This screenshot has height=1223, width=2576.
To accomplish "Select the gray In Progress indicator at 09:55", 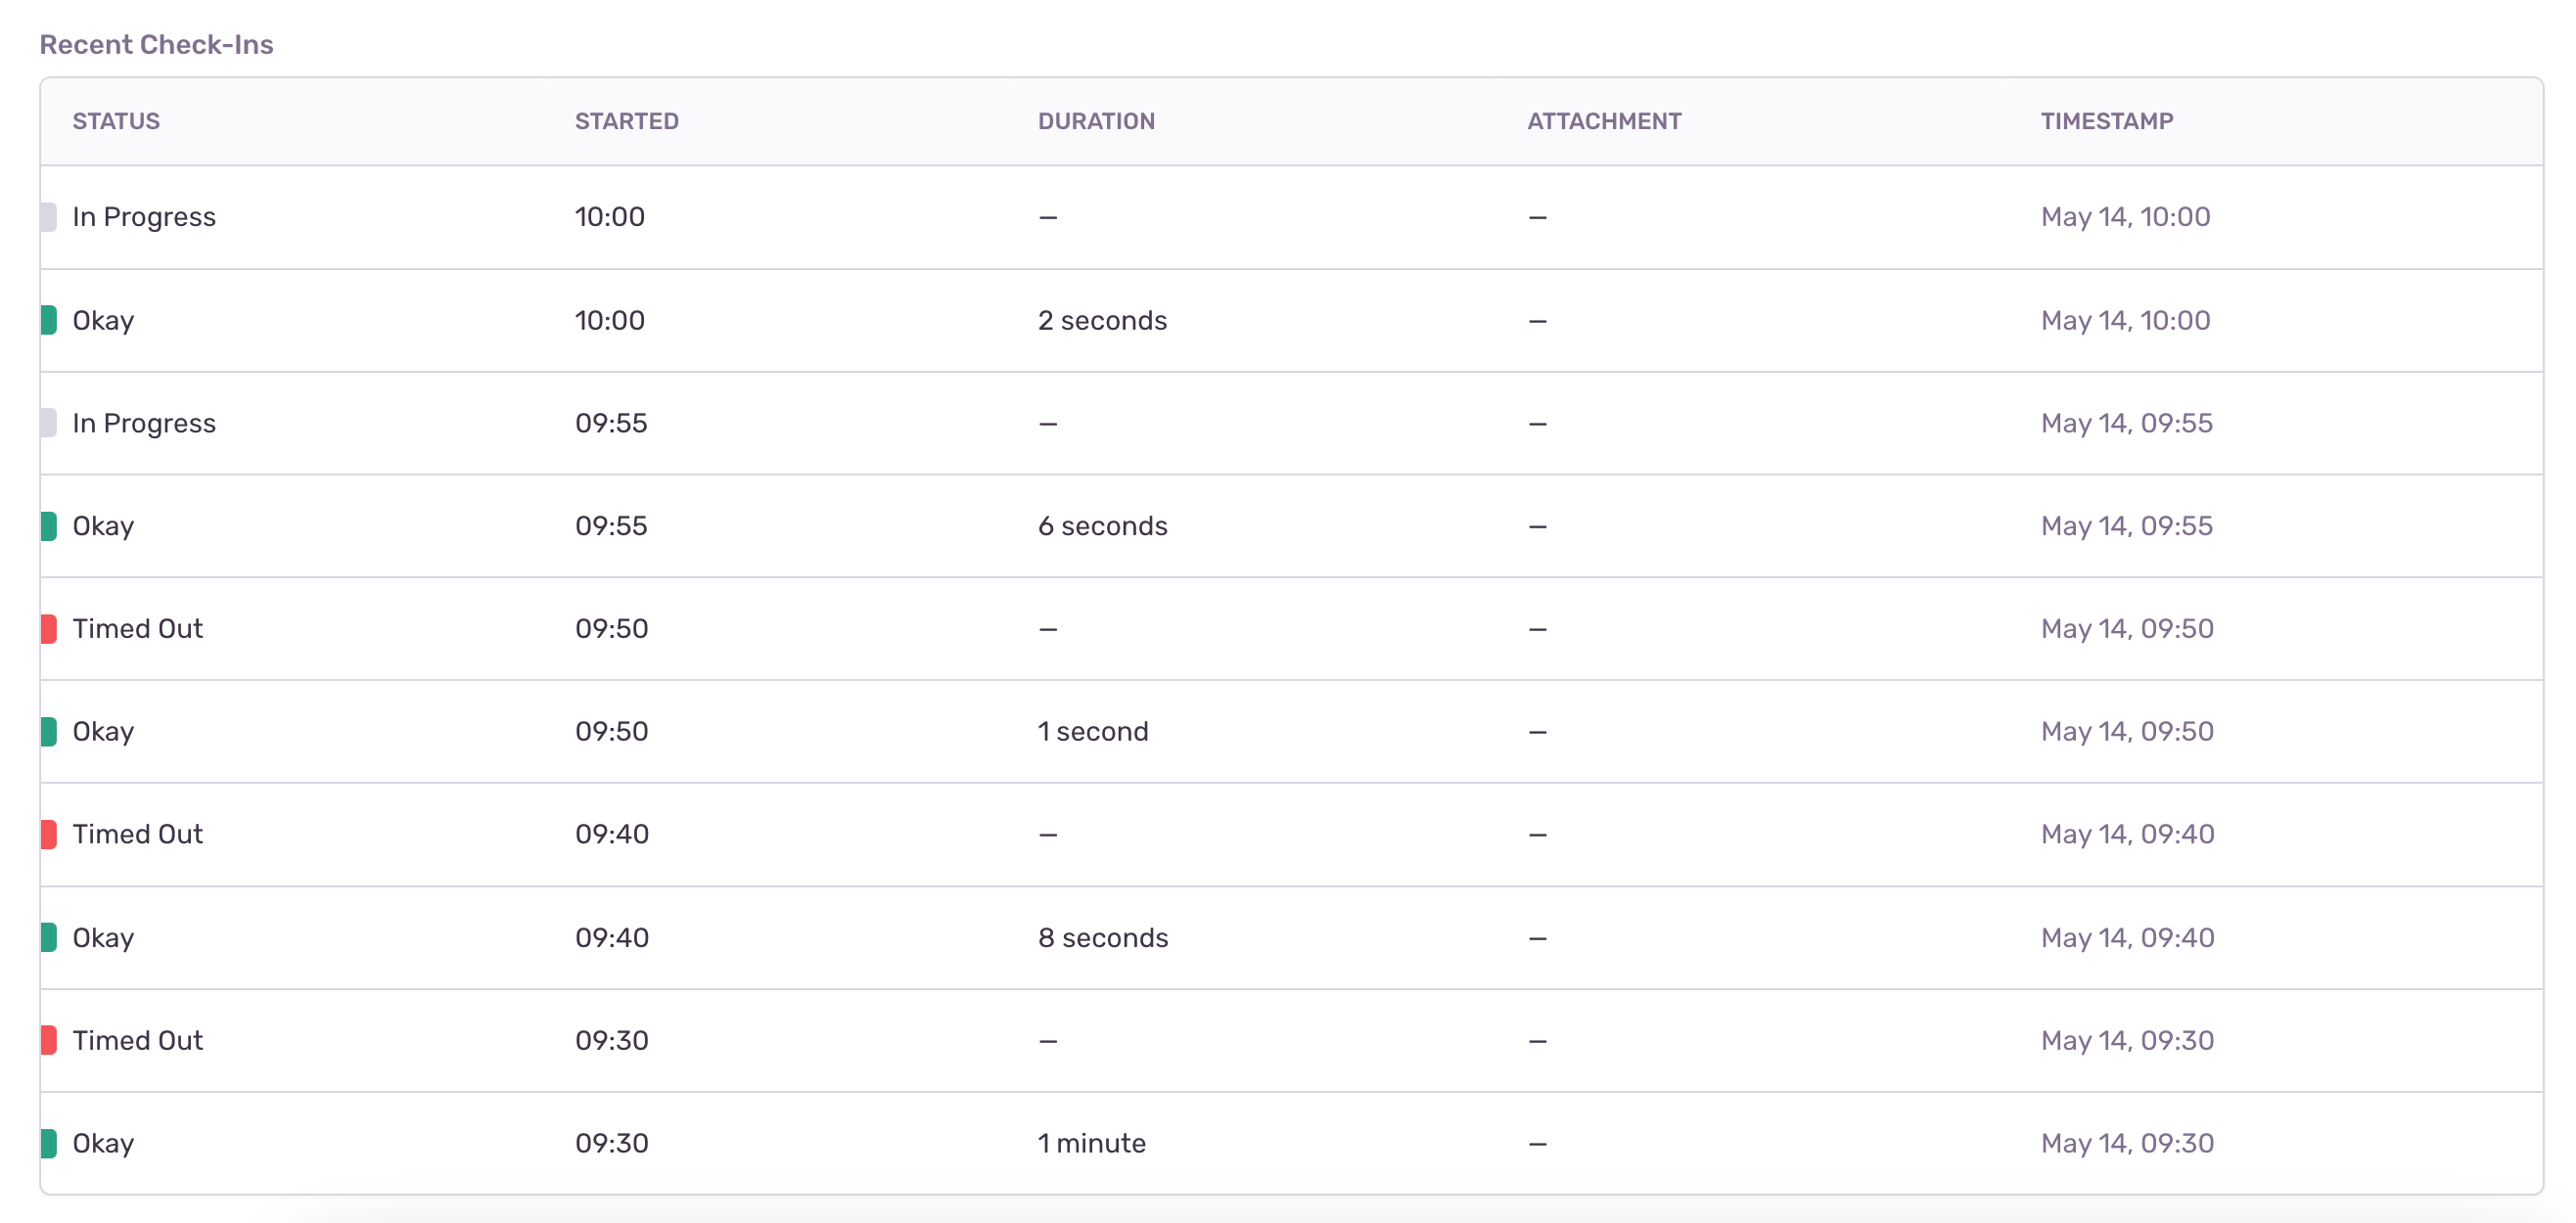I will pos(48,422).
